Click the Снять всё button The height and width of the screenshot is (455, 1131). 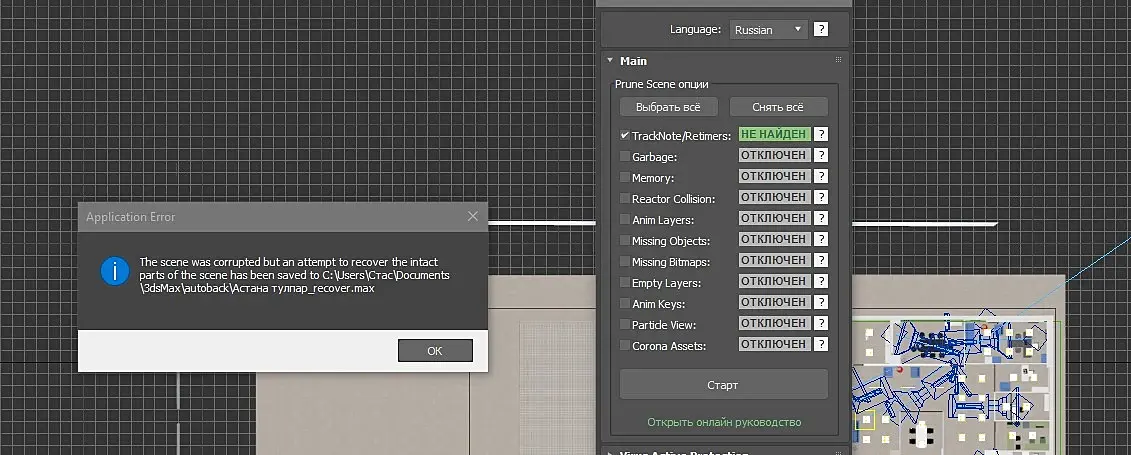tap(778, 107)
